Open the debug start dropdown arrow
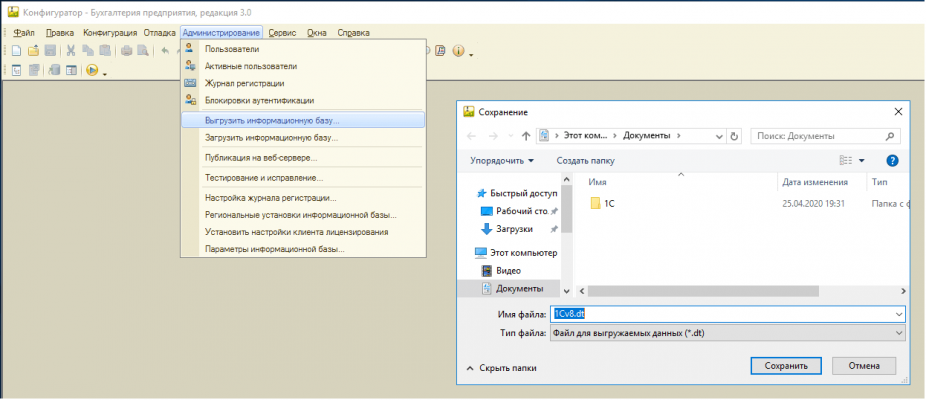 tap(105, 73)
